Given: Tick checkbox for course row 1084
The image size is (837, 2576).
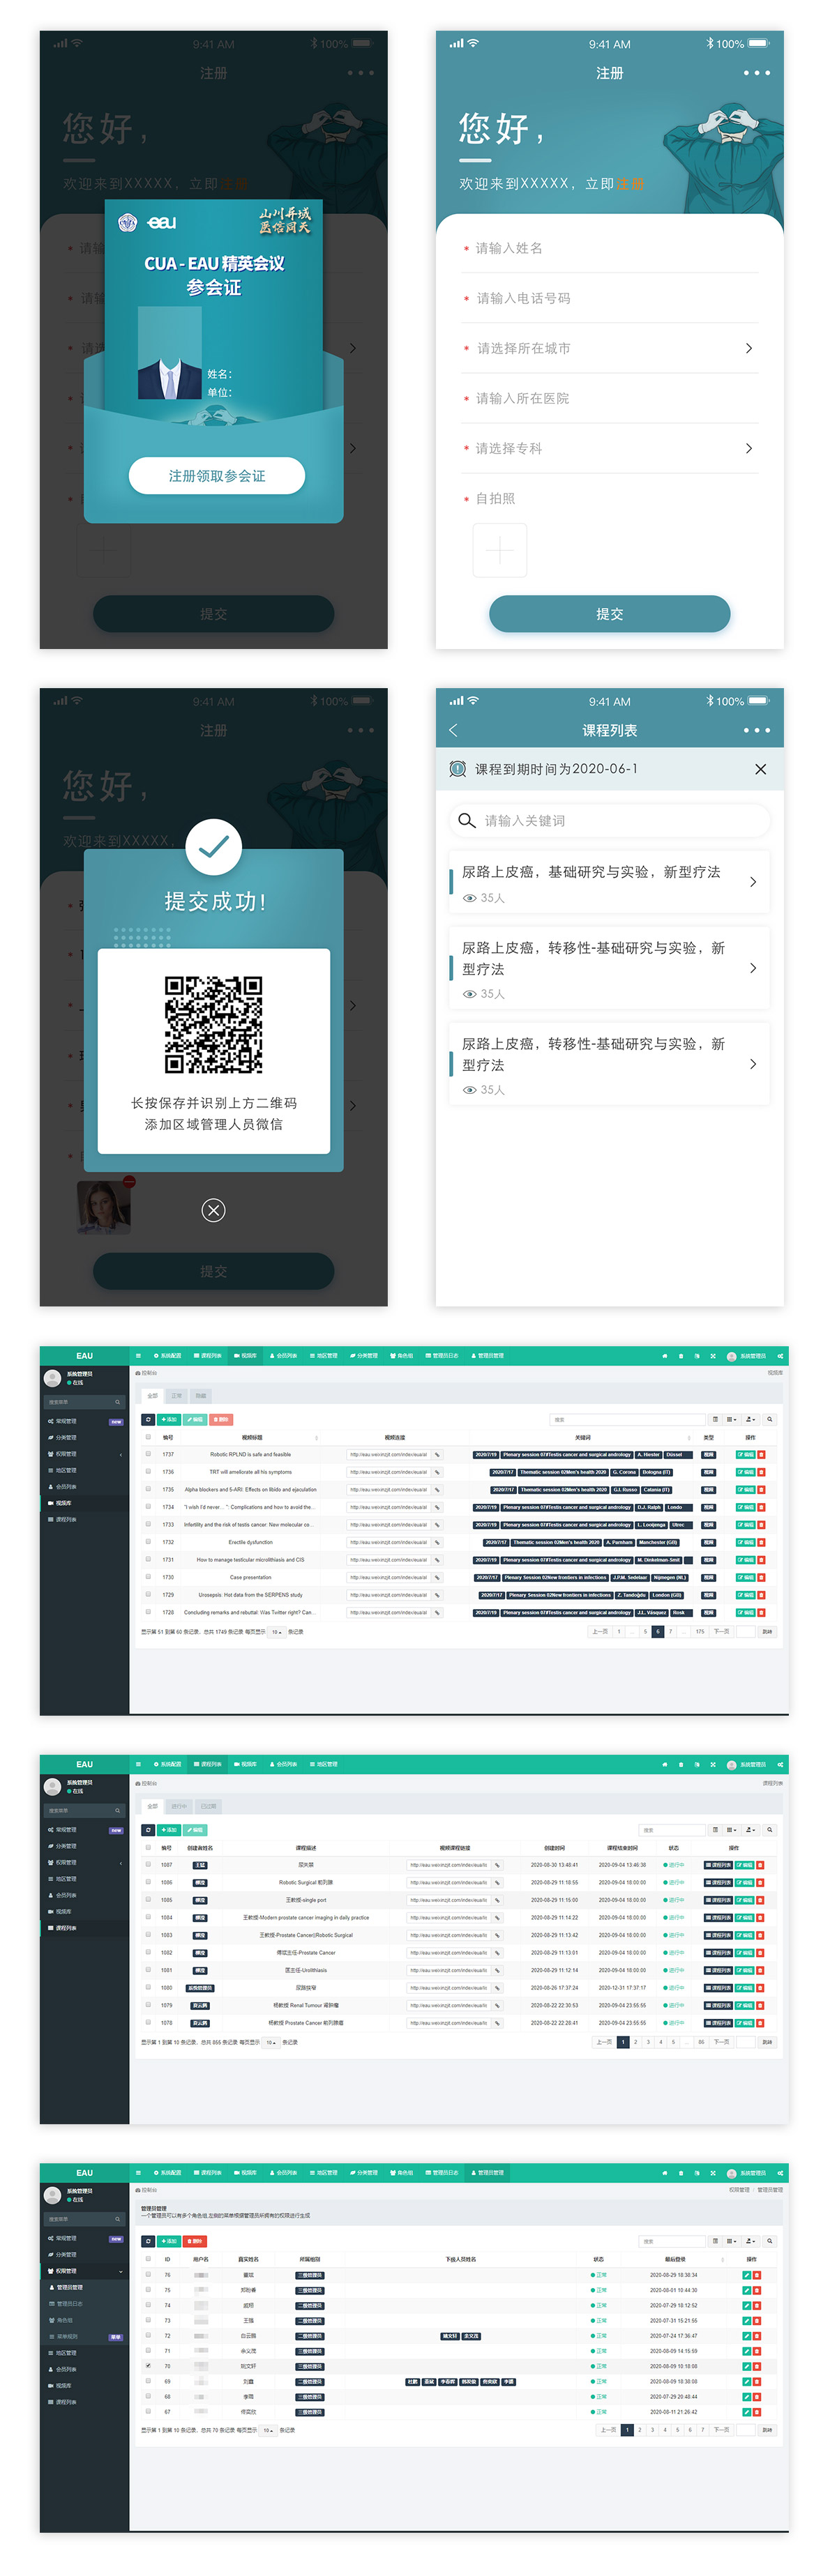Looking at the screenshot, I should click(x=148, y=1917).
